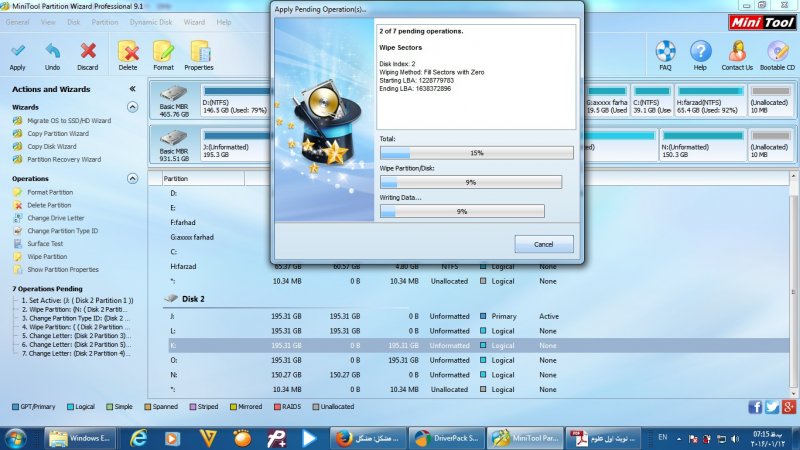Open the FAQ lifebuoy icon
Image resolution: width=800 pixels, height=450 pixels.
click(x=665, y=51)
